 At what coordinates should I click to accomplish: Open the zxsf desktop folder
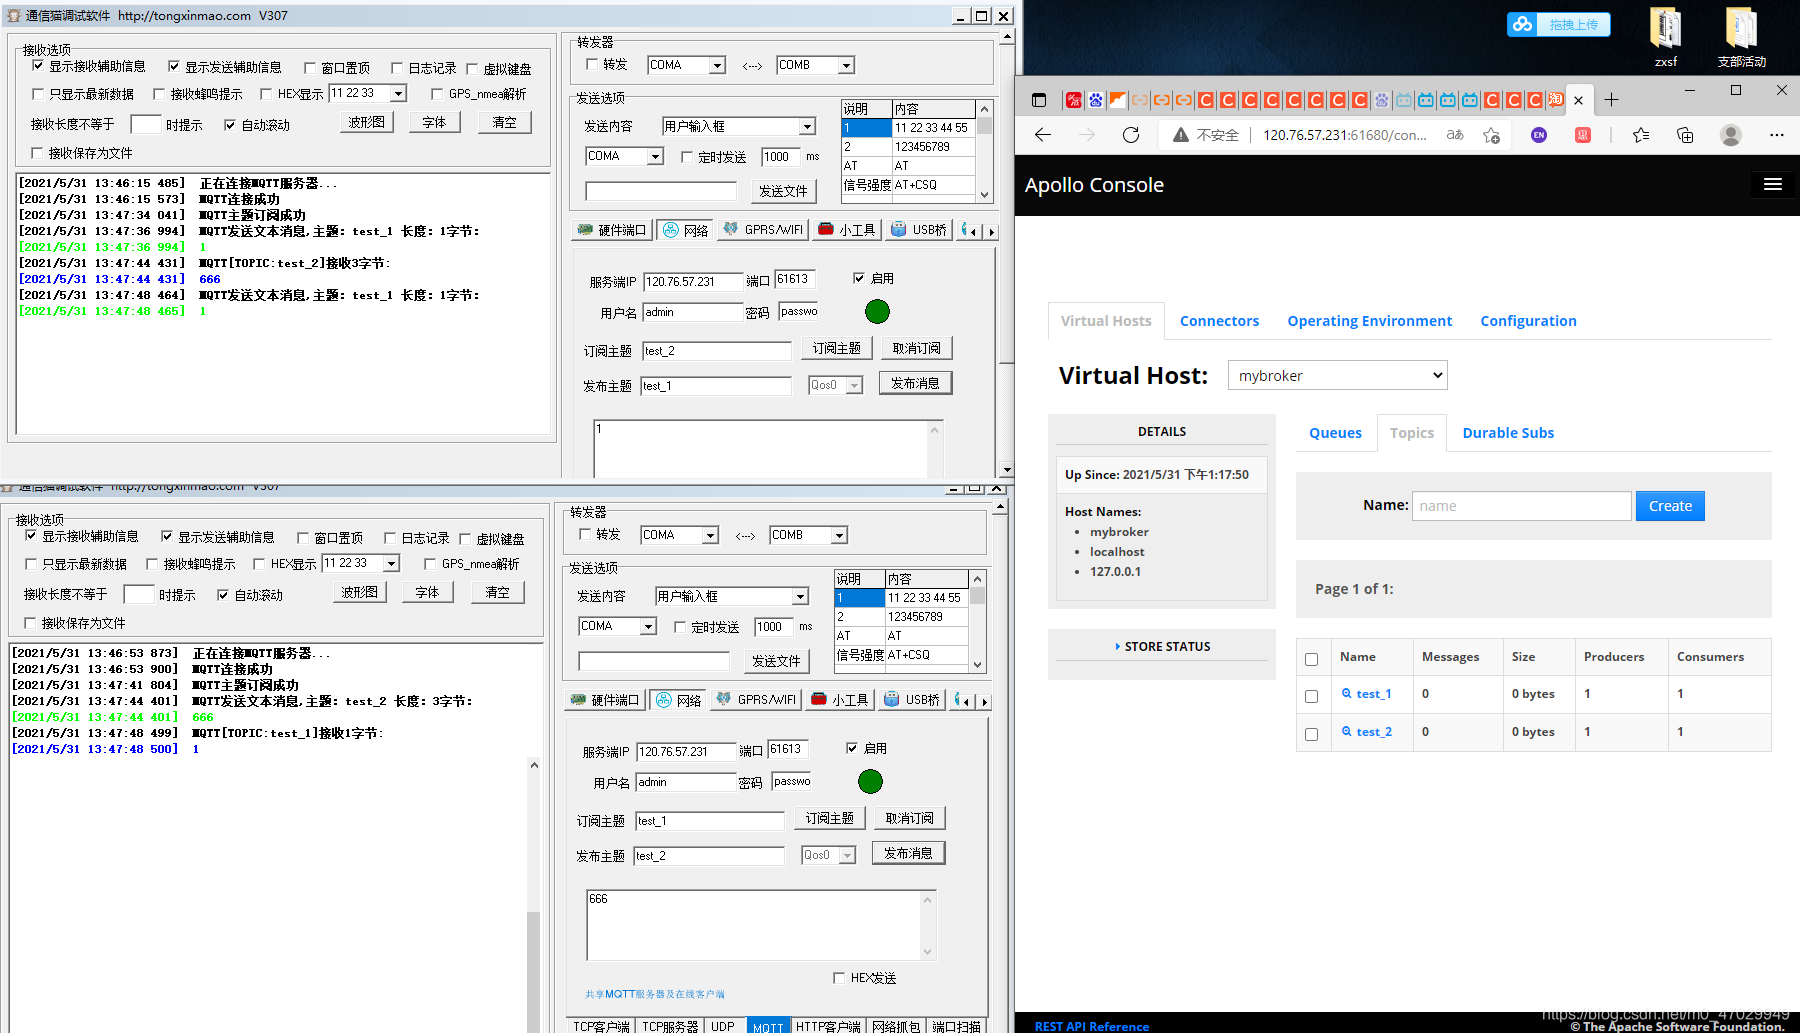click(x=1666, y=37)
